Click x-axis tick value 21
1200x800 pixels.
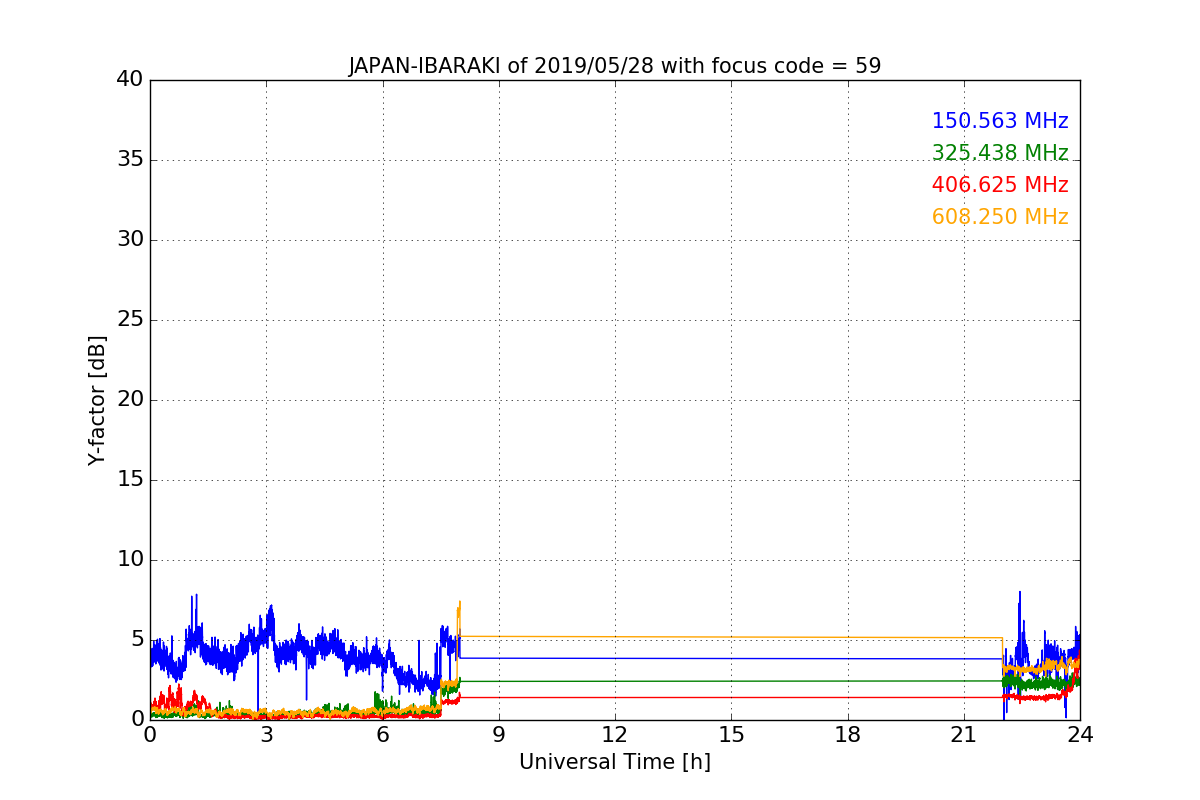click(964, 735)
